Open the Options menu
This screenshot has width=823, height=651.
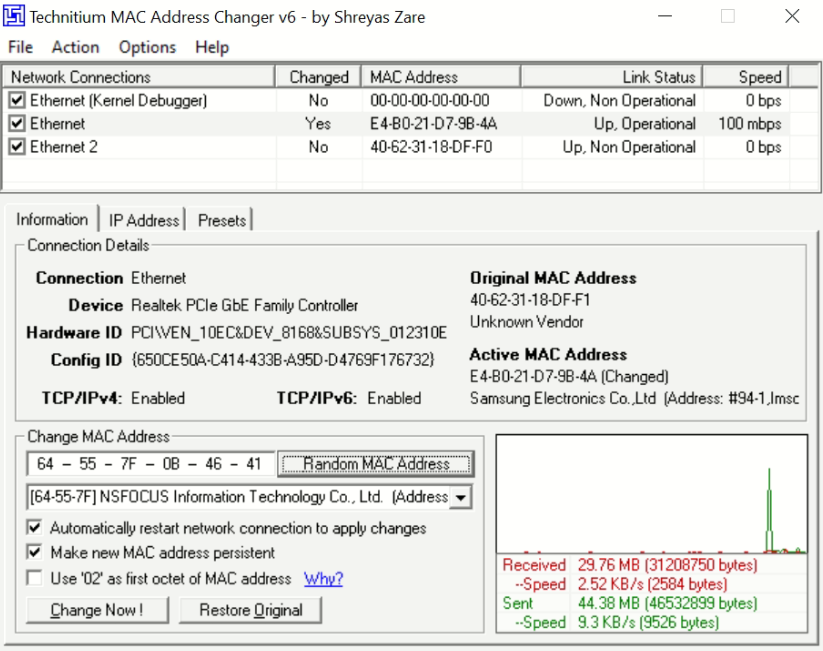(147, 47)
